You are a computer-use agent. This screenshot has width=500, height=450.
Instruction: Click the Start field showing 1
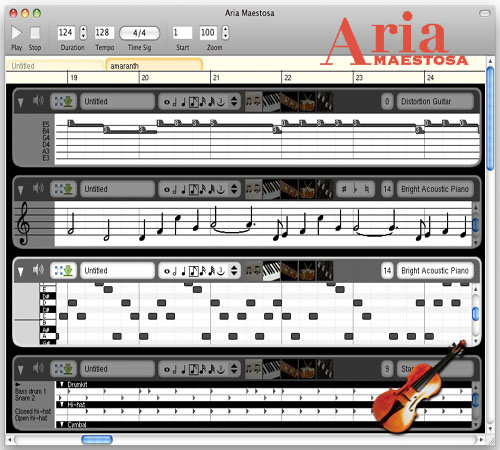tap(182, 32)
